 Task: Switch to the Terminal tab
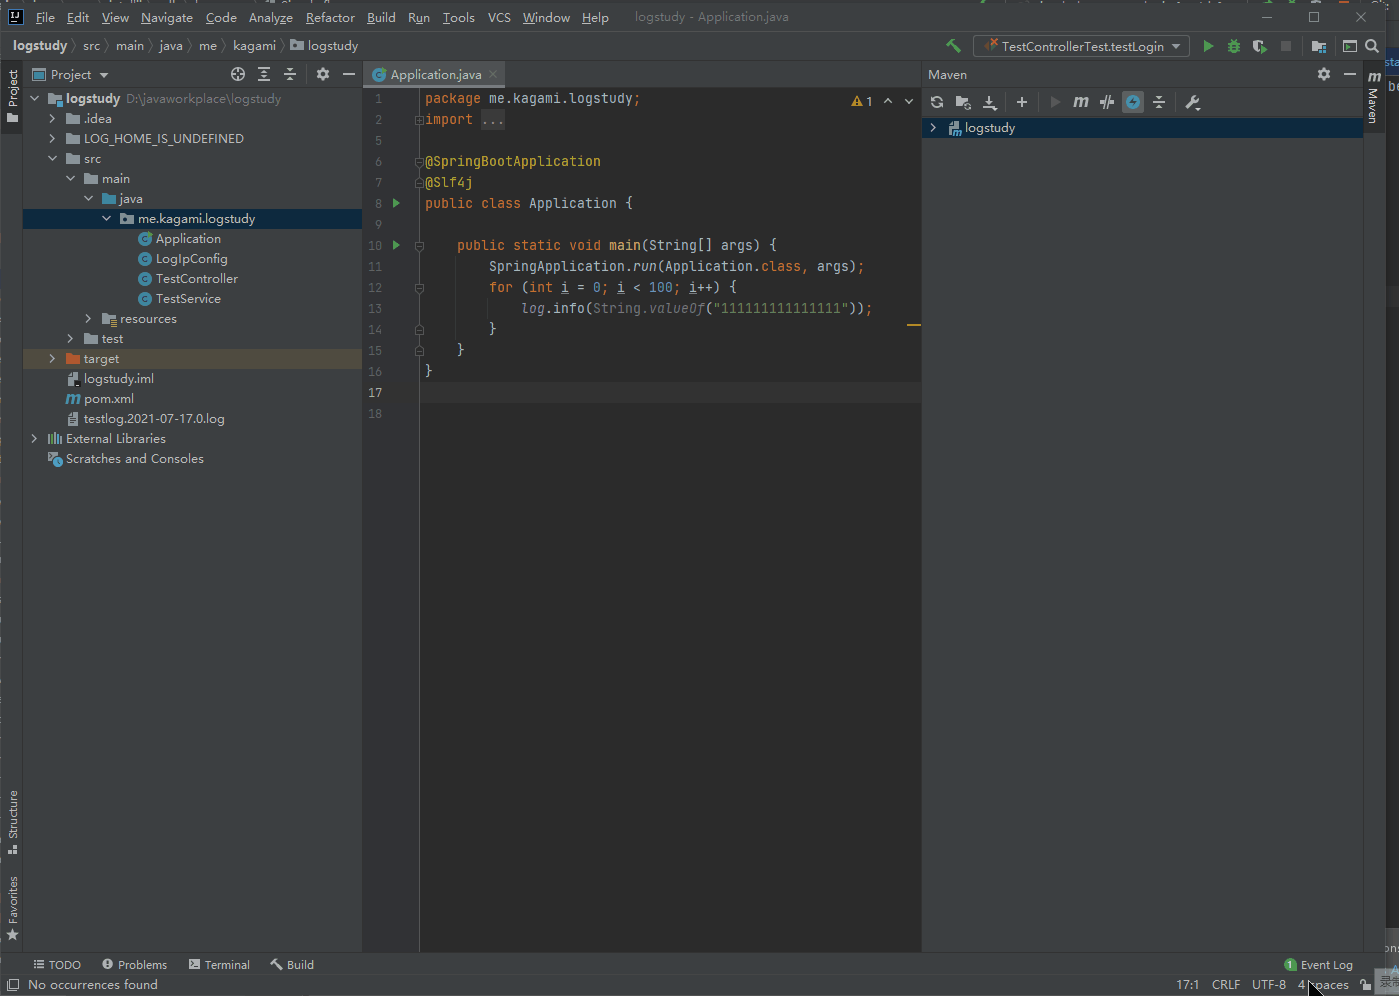pyautogui.click(x=219, y=964)
